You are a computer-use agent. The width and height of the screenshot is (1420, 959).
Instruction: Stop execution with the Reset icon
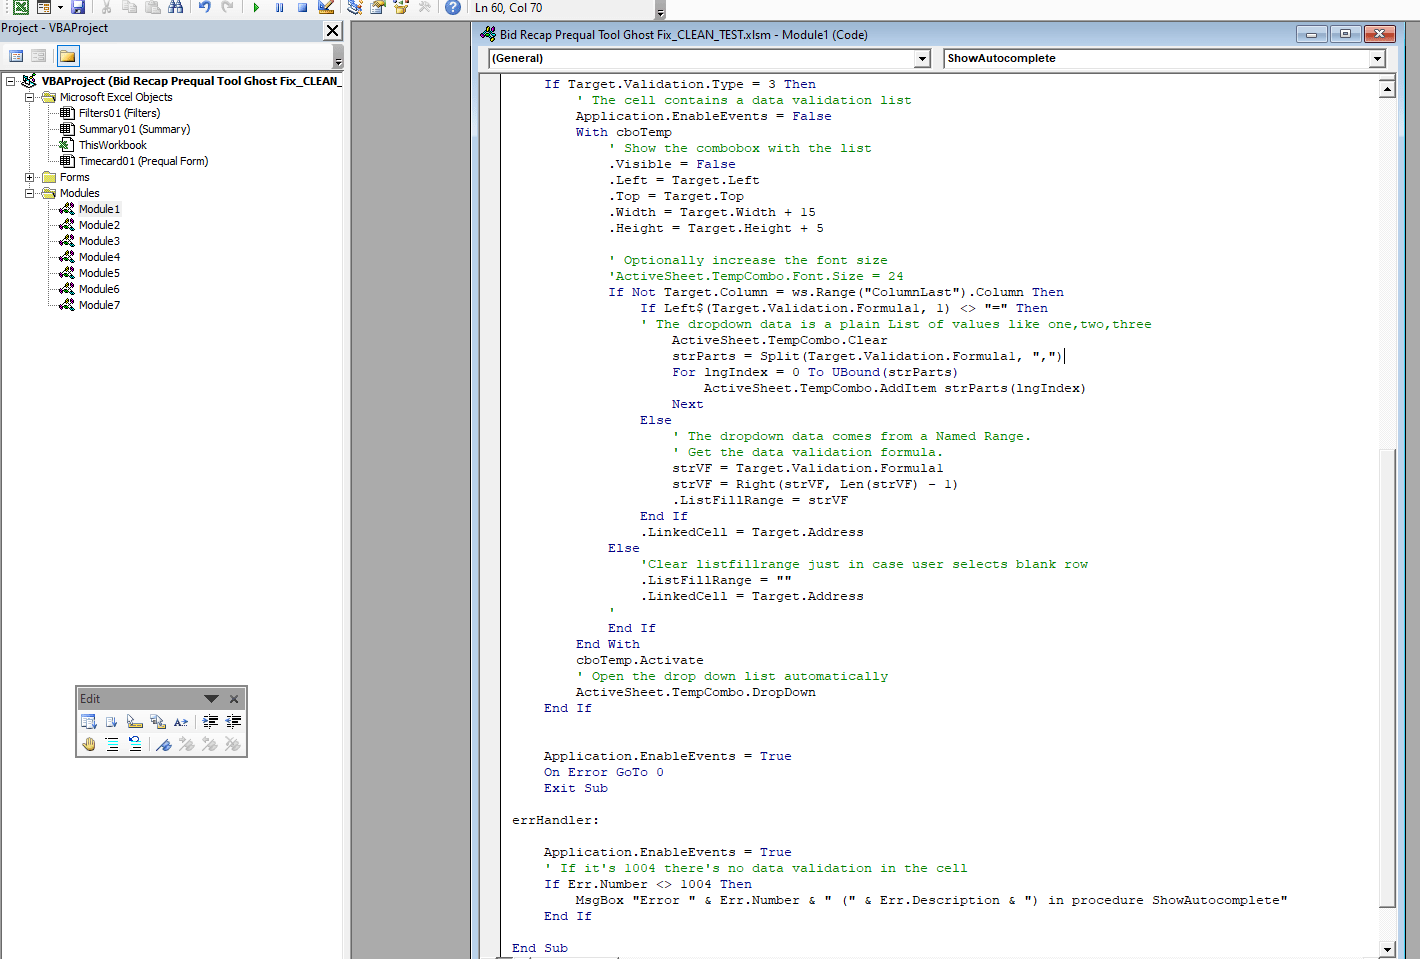click(302, 7)
